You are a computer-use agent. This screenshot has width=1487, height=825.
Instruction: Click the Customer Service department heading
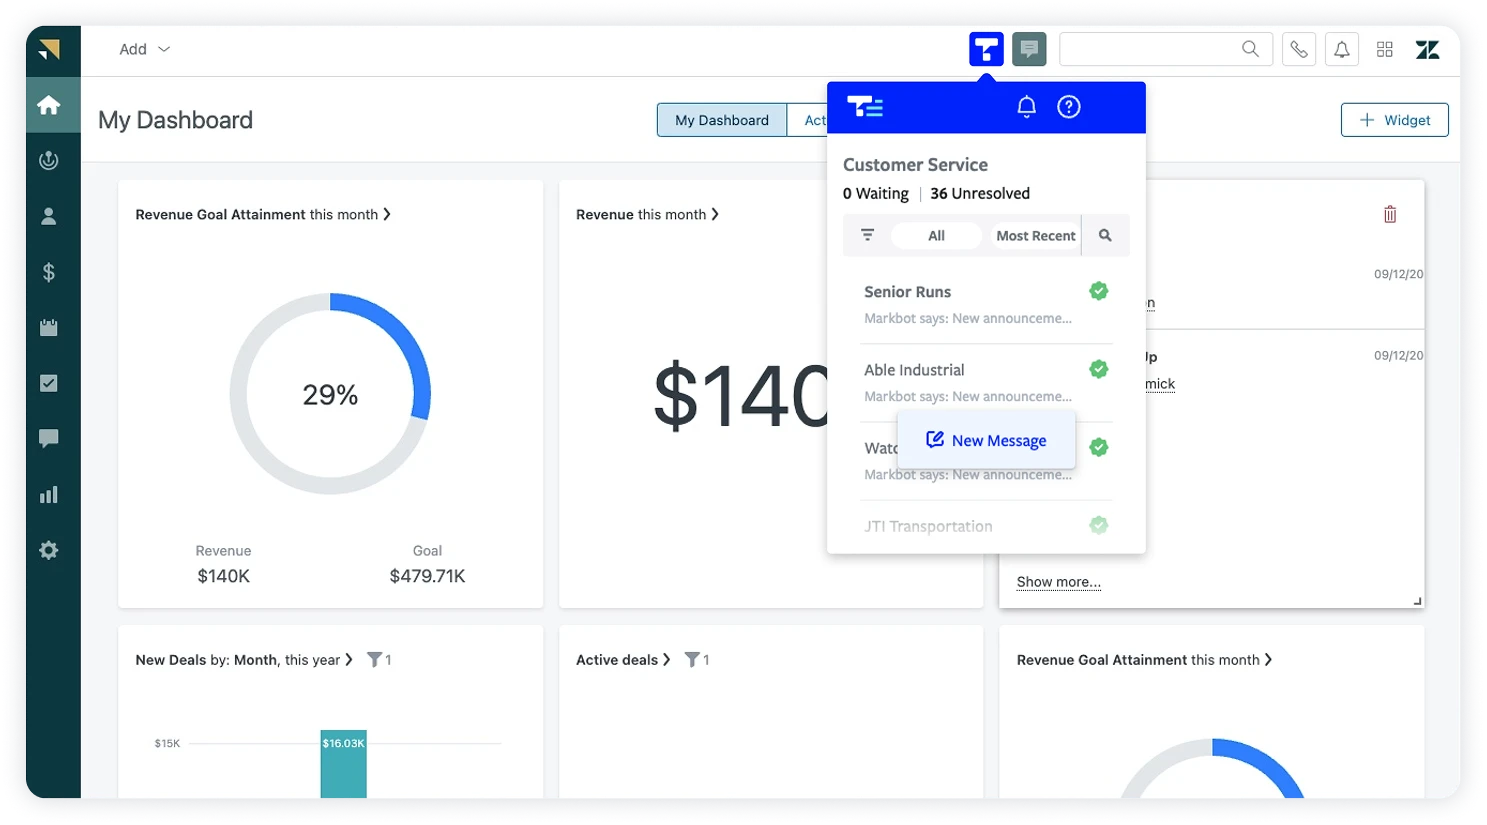pyautogui.click(x=915, y=165)
